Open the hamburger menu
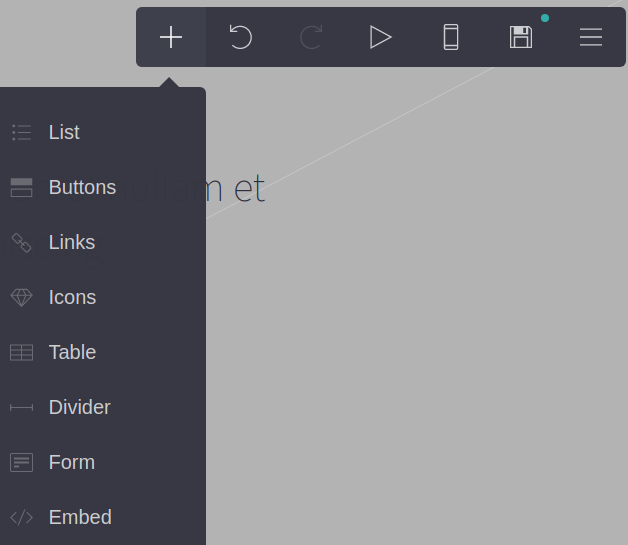The height and width of the screenshot is (545, 628). tap(591, 37)
